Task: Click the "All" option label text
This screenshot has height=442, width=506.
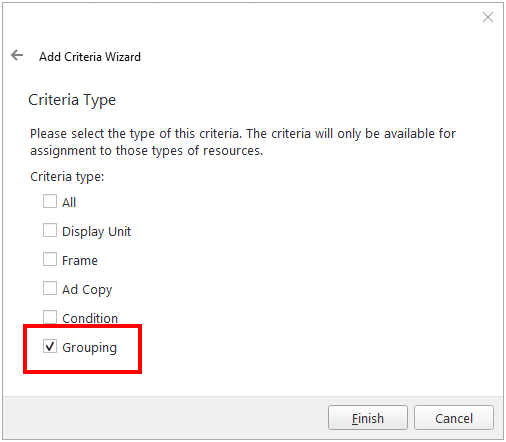Action: click(x=69, y=202)
